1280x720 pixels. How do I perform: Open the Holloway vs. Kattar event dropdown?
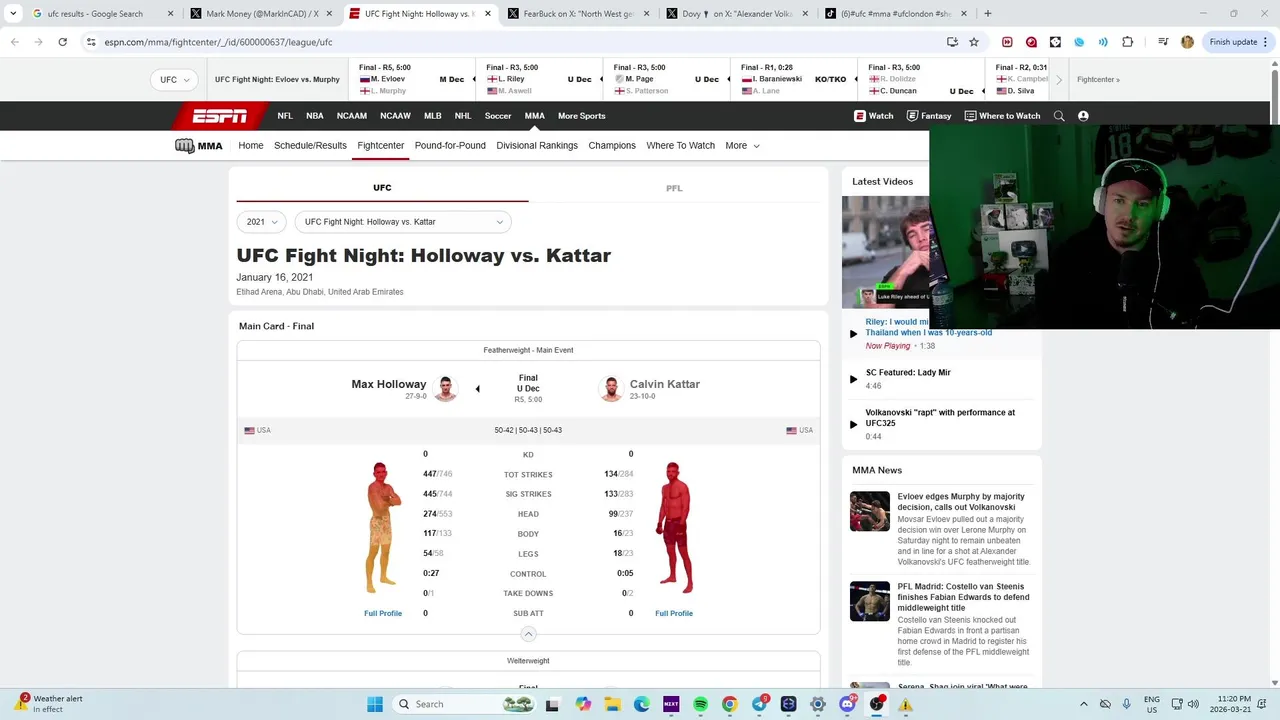click(x=403, y=222)
